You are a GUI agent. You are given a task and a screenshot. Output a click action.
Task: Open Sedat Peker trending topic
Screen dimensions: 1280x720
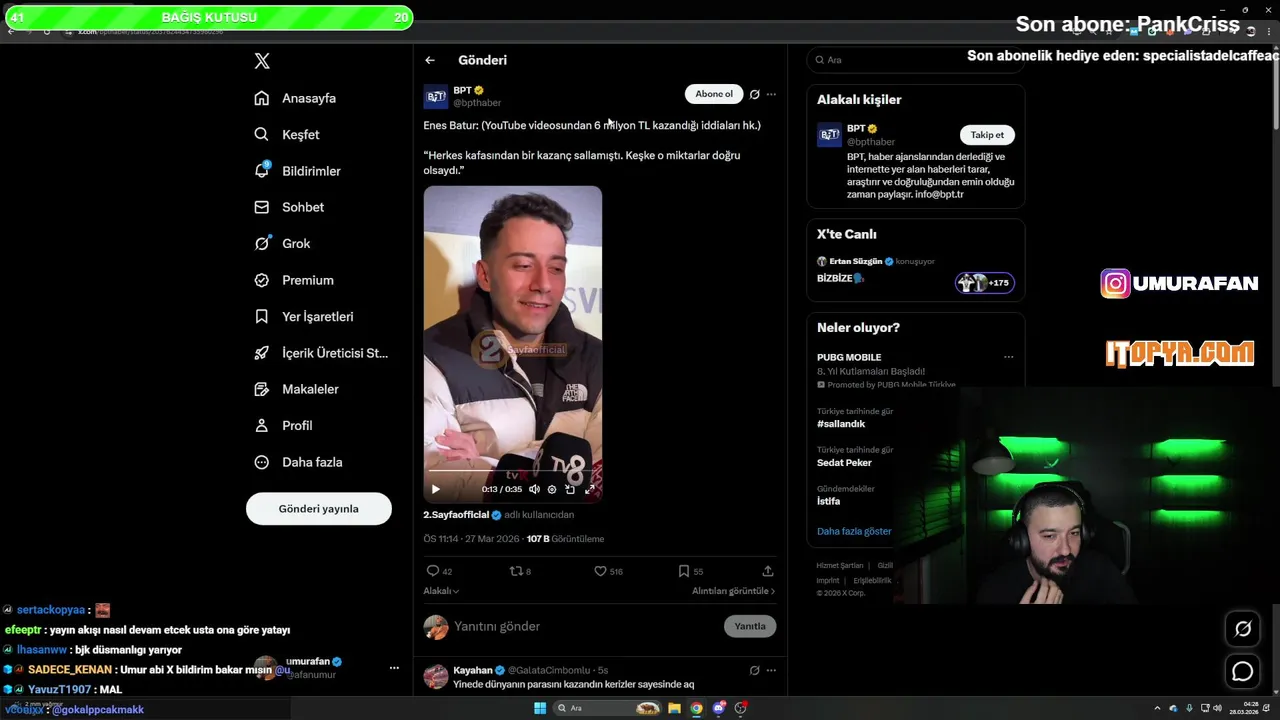pos(844,462)
